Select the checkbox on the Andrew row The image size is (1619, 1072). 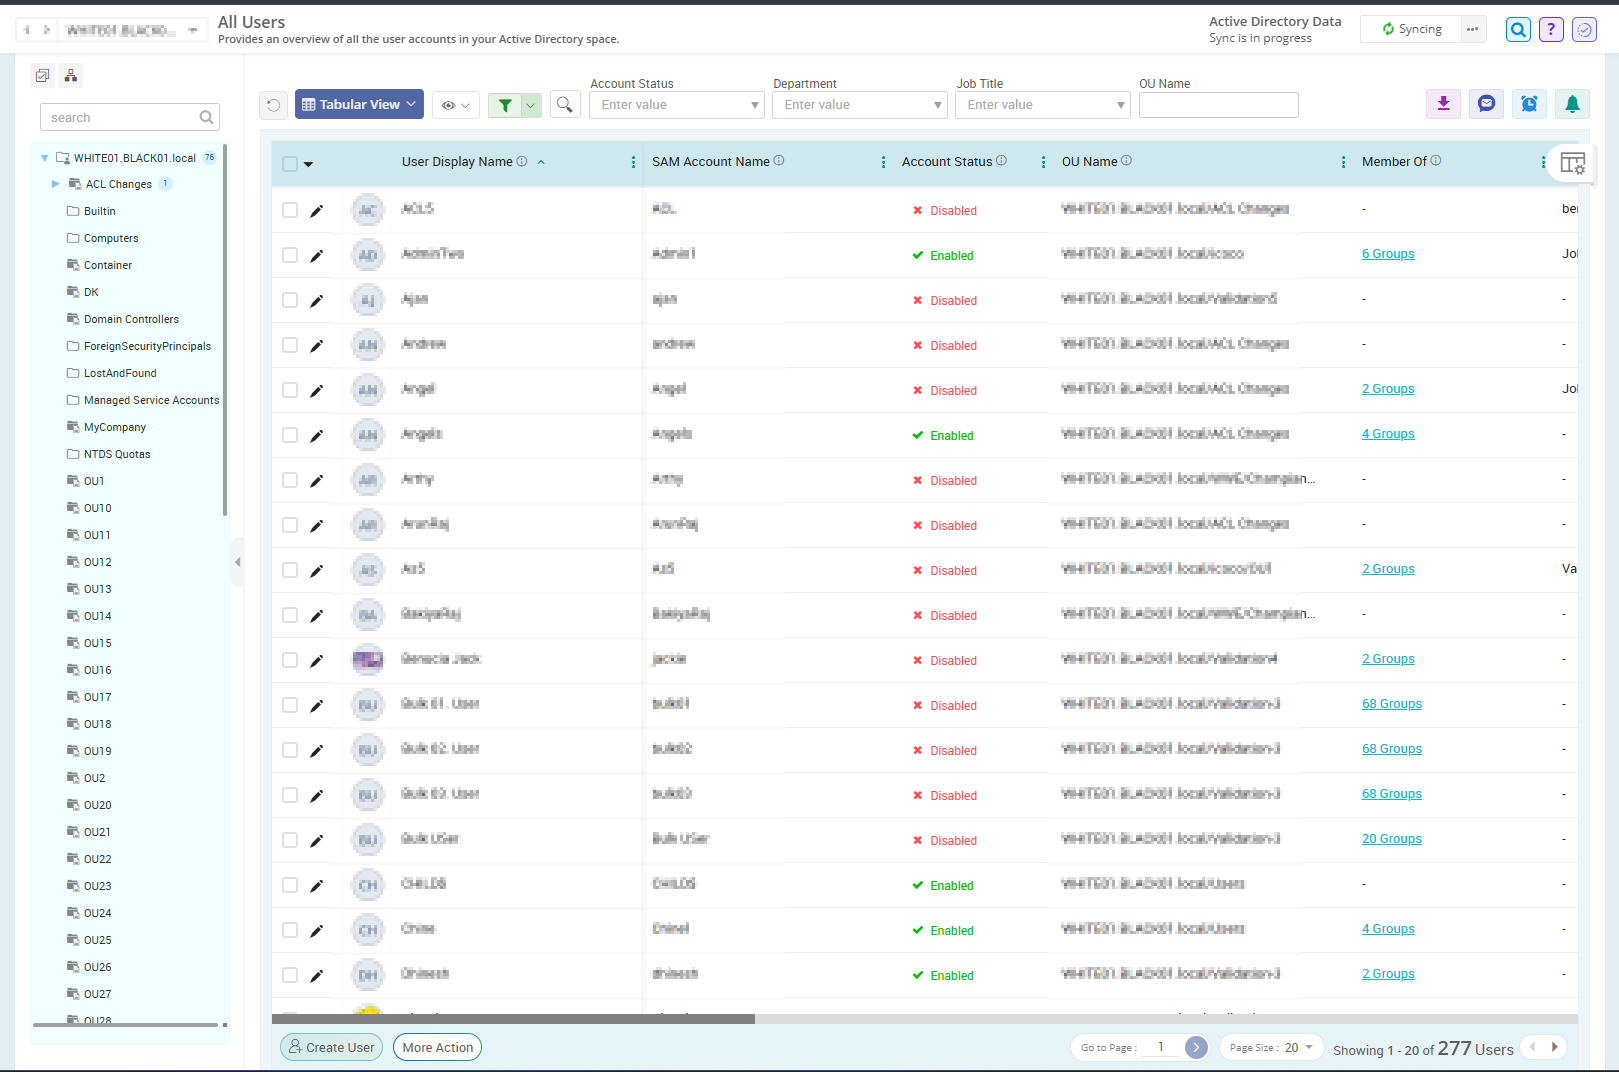tap(290, 345)
